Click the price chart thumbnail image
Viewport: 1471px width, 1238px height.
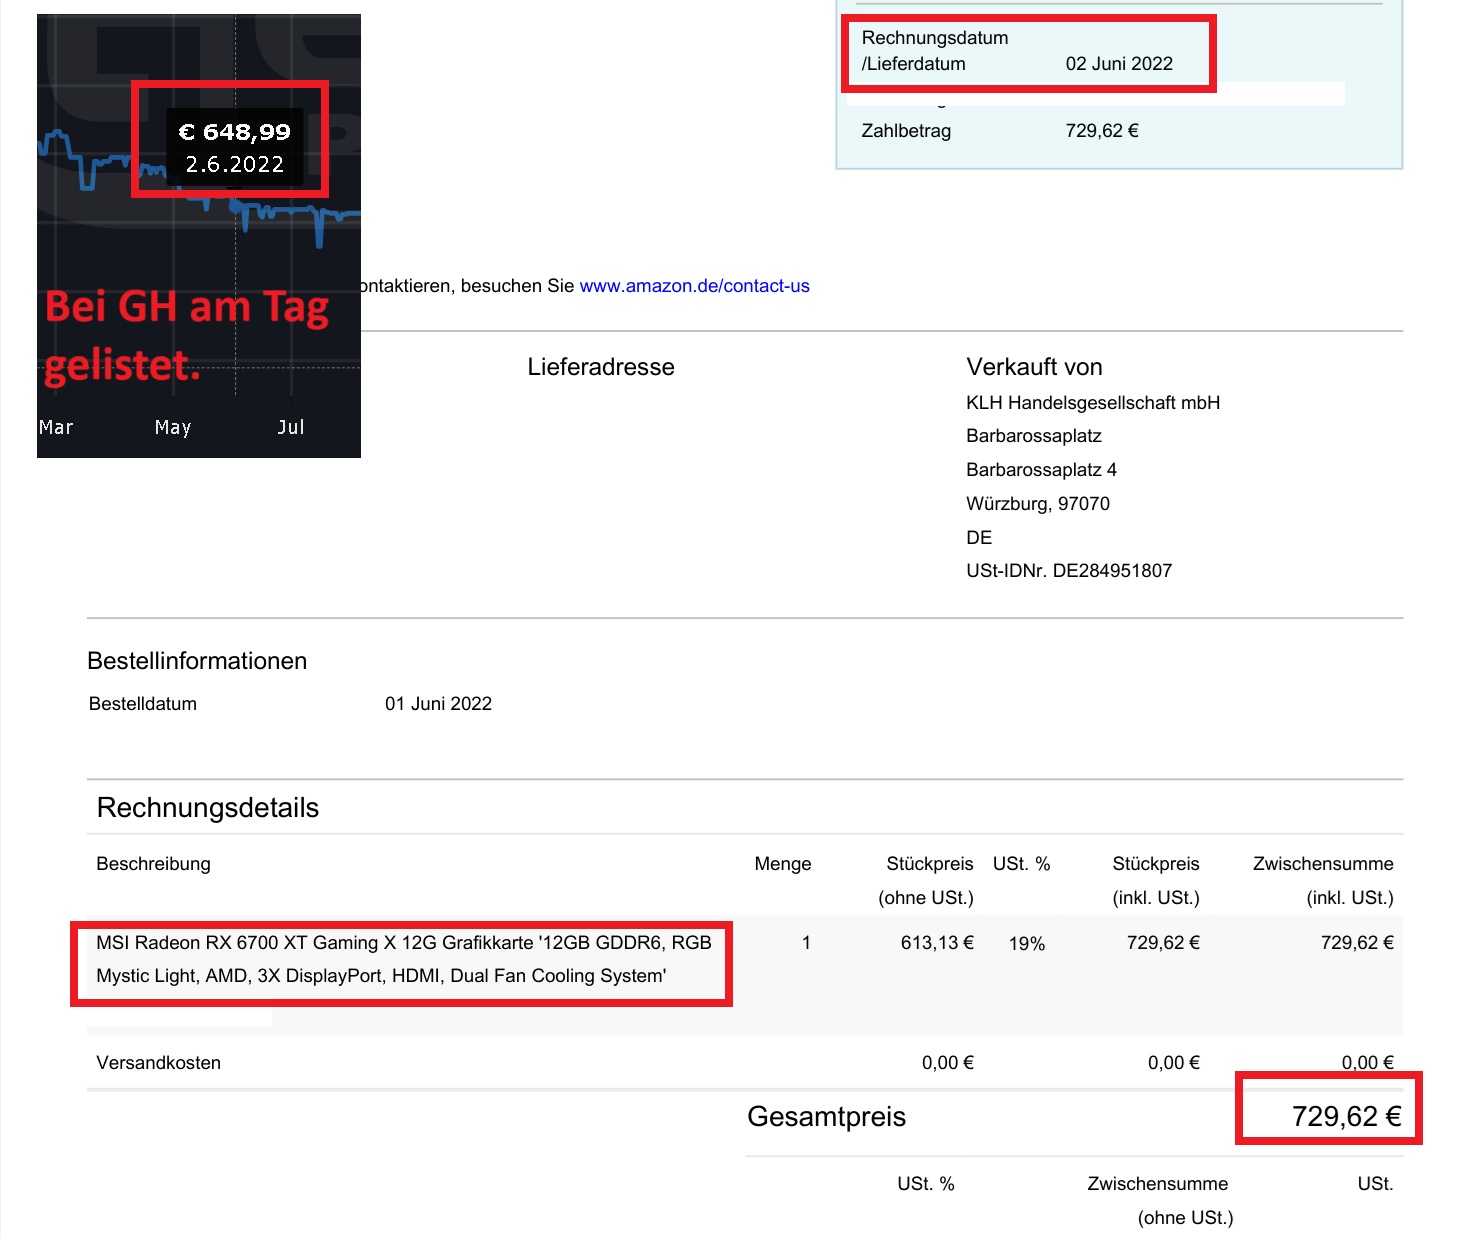pos(199,236)
